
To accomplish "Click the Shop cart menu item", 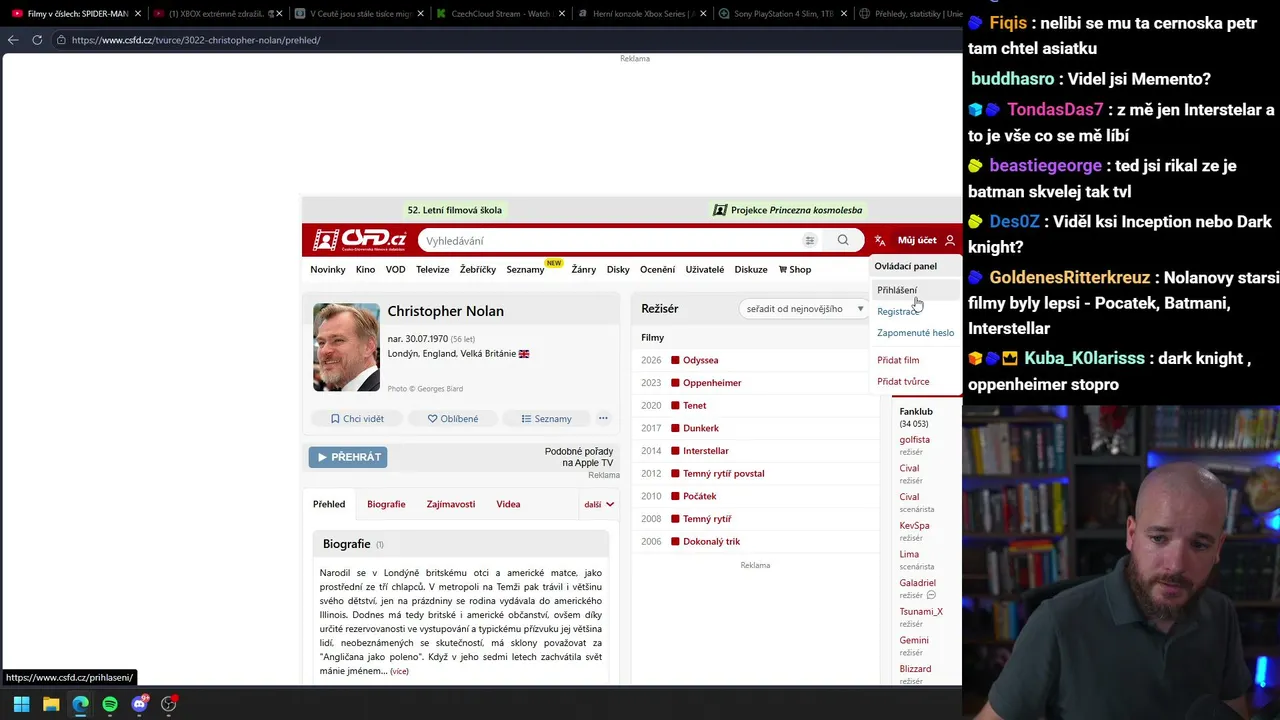I will tap(795, 269).
